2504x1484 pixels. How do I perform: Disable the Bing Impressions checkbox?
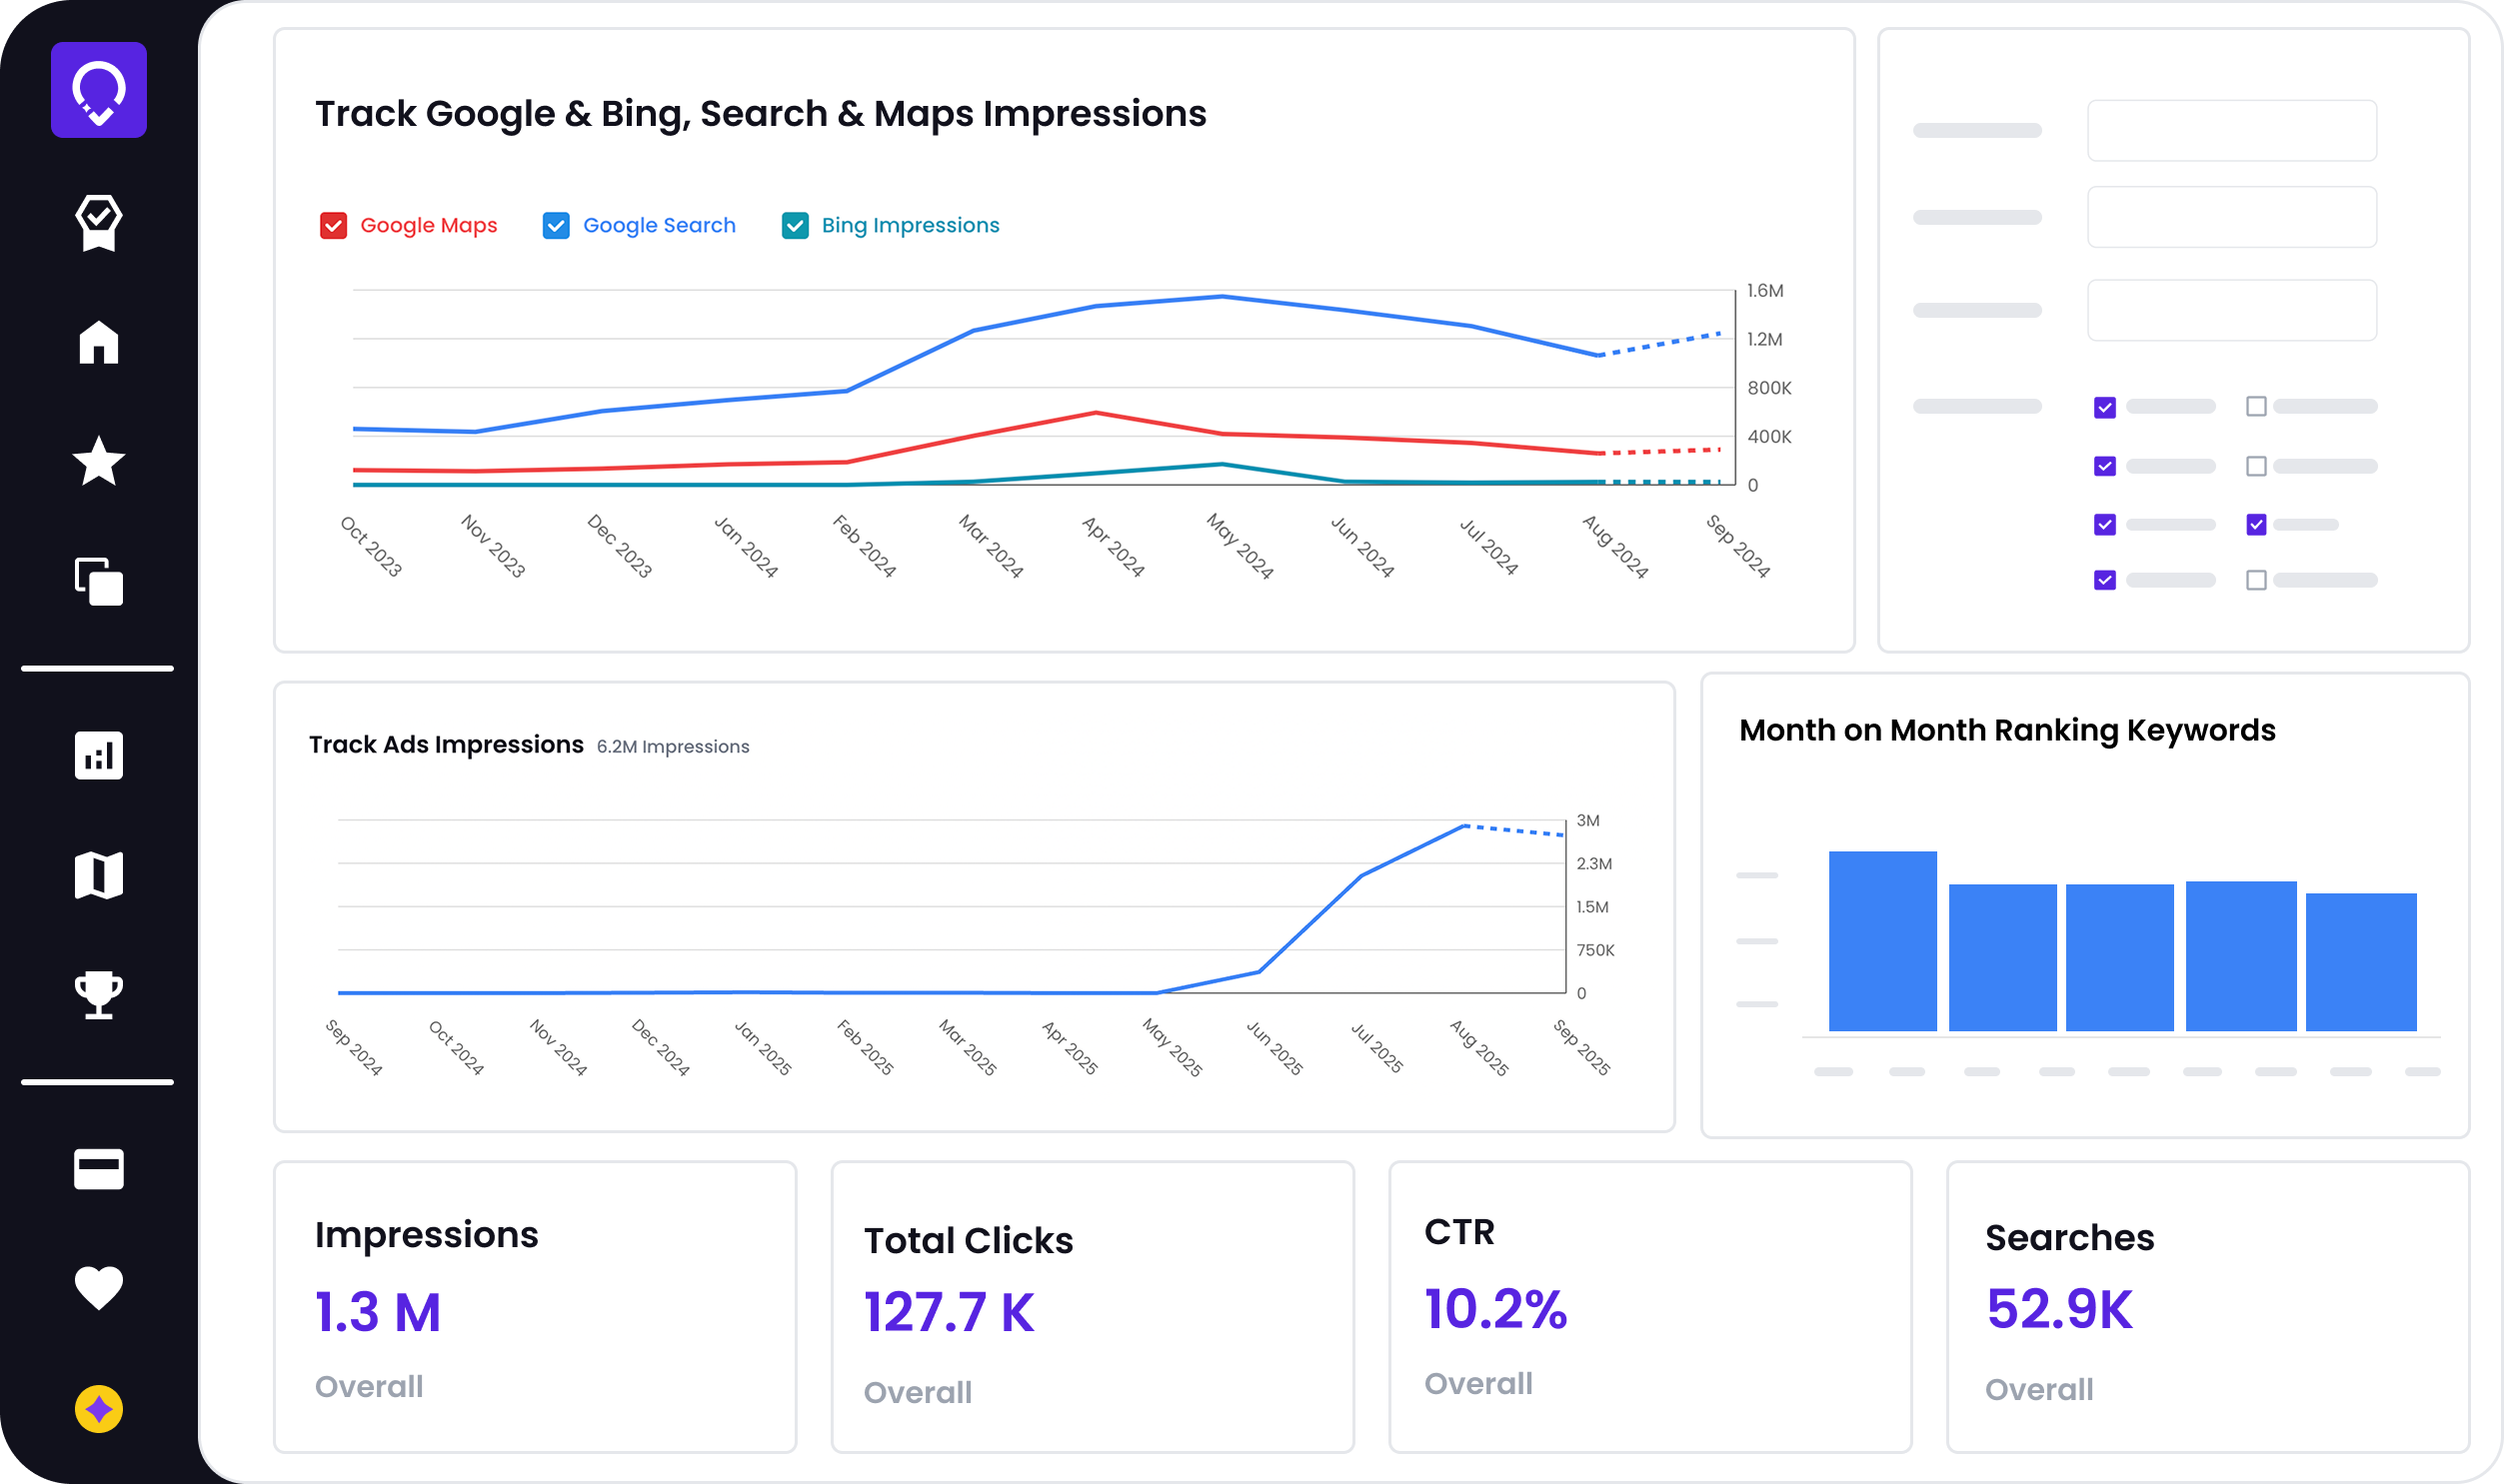(x=795, y=226)
